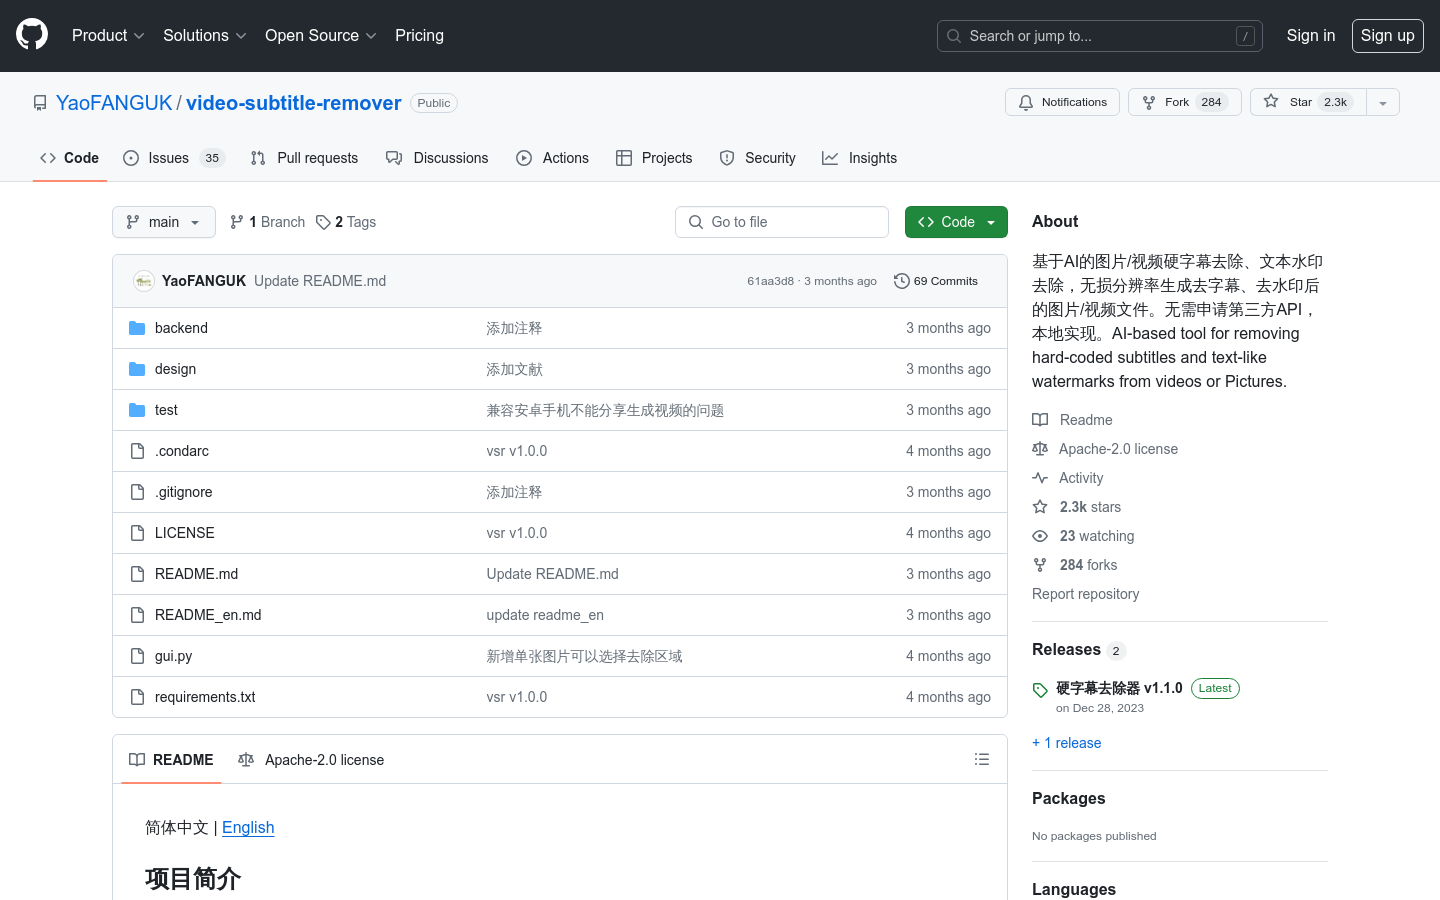Open the video-subtitle-remover repo link
The image size is (1440, 900).
(293, 103)
